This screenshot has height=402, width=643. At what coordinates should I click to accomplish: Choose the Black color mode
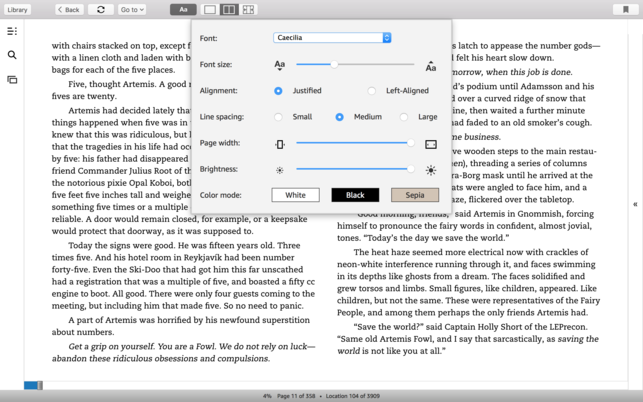tap(355, 195)
